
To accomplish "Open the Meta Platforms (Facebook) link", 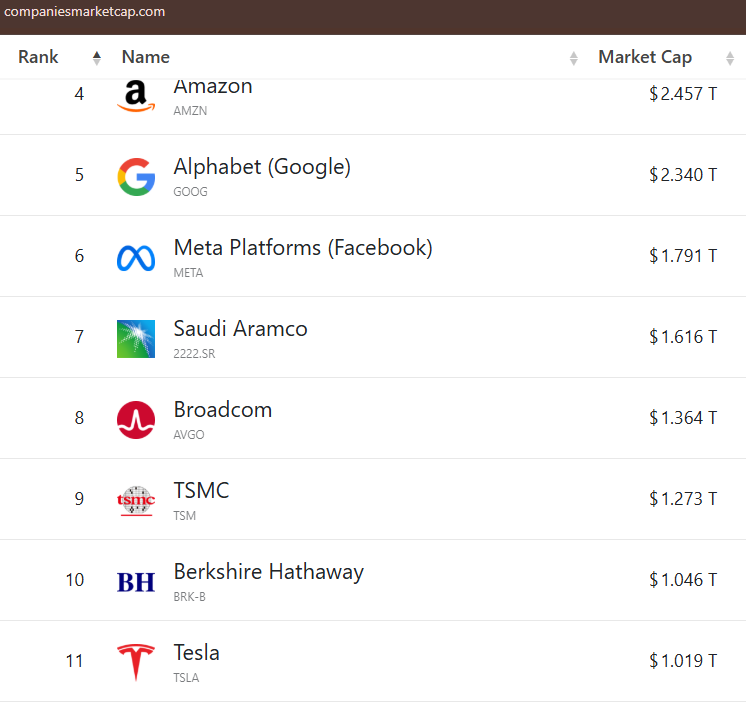I will click(x=303, y=248).
